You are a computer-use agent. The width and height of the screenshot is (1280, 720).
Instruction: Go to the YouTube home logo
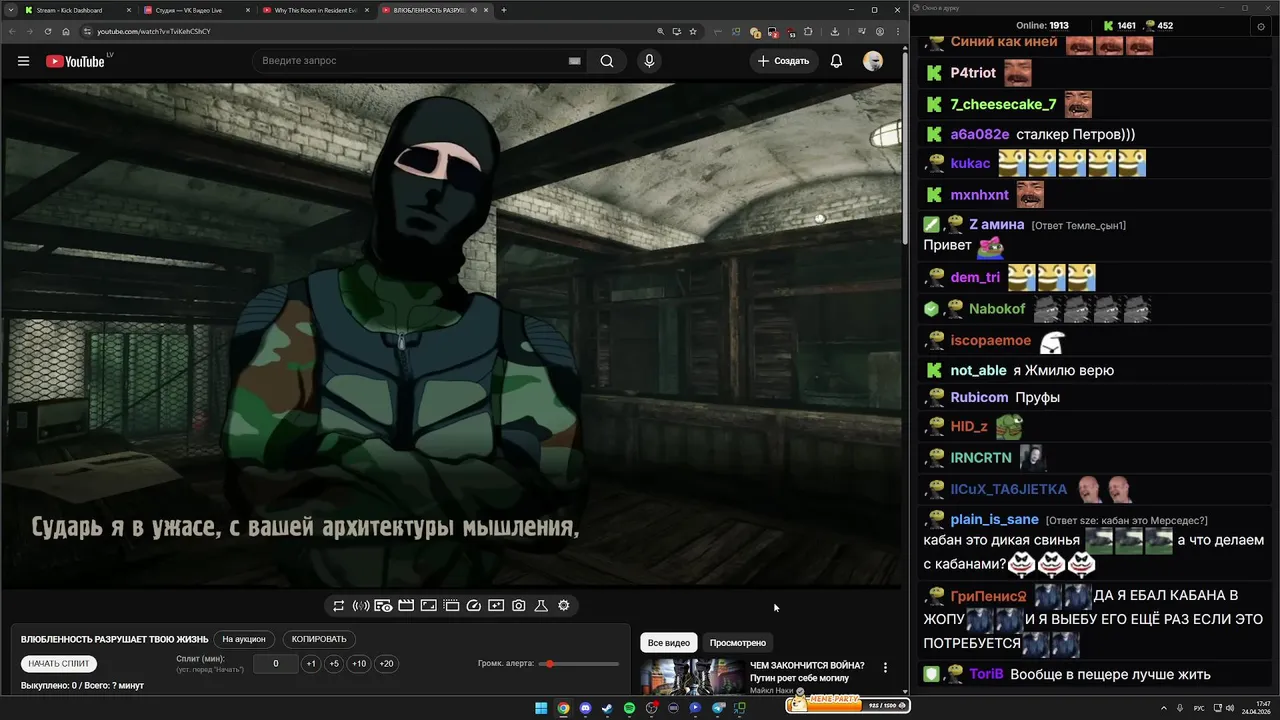[75, 61]
